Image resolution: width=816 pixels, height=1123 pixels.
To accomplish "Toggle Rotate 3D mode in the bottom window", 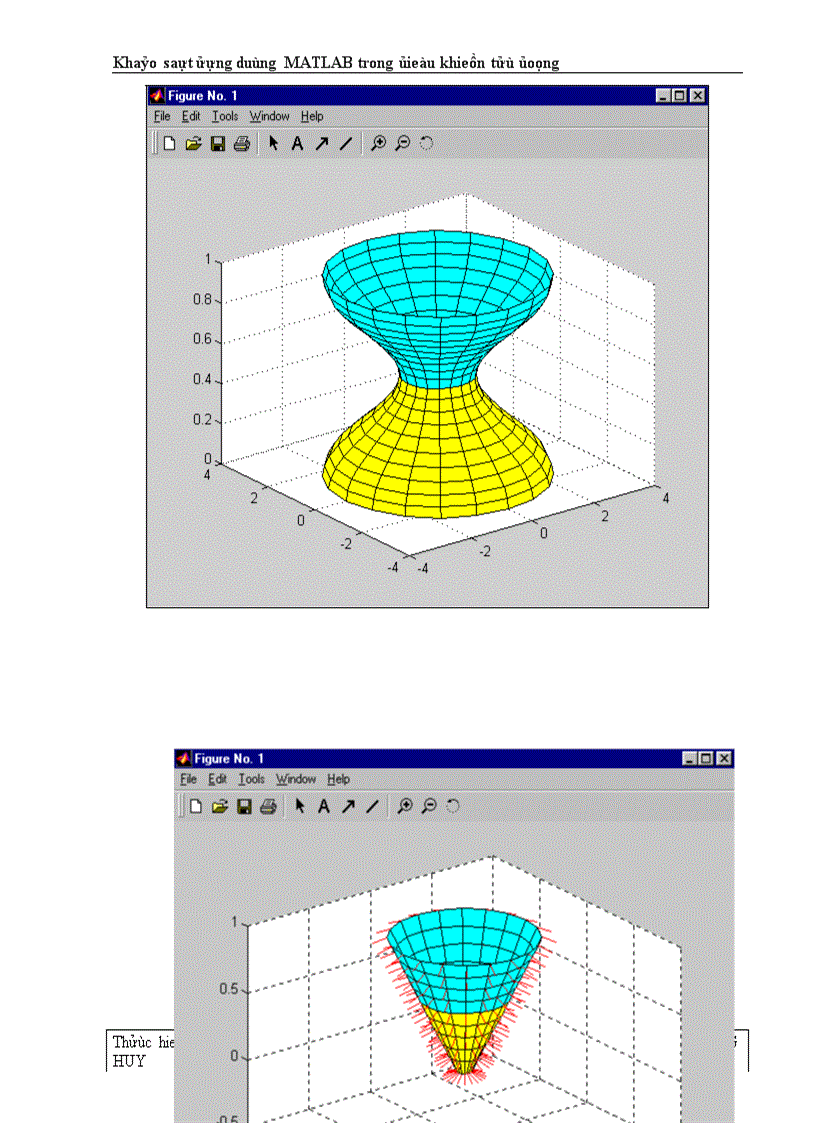I will coord(451,806).
